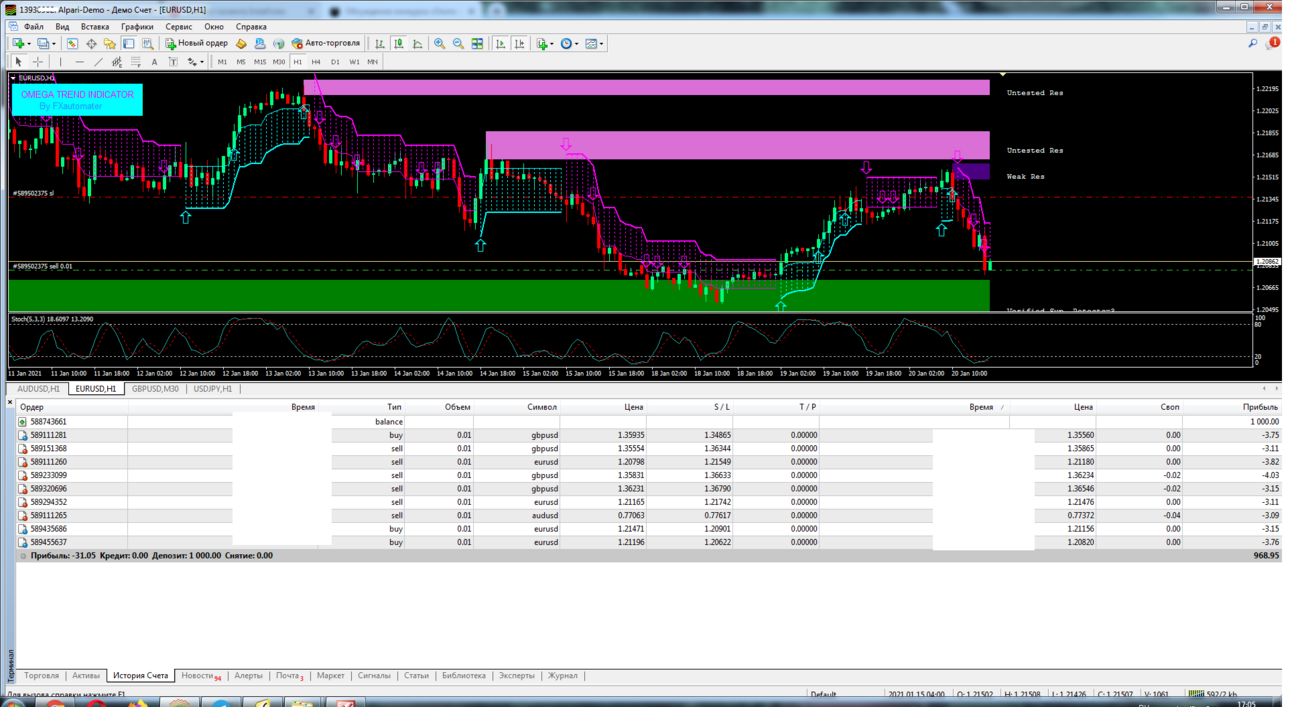This screenshot has height=707, width=1290.
Task: Open the new chart toolbar icon
Action: tap(18, 44)
